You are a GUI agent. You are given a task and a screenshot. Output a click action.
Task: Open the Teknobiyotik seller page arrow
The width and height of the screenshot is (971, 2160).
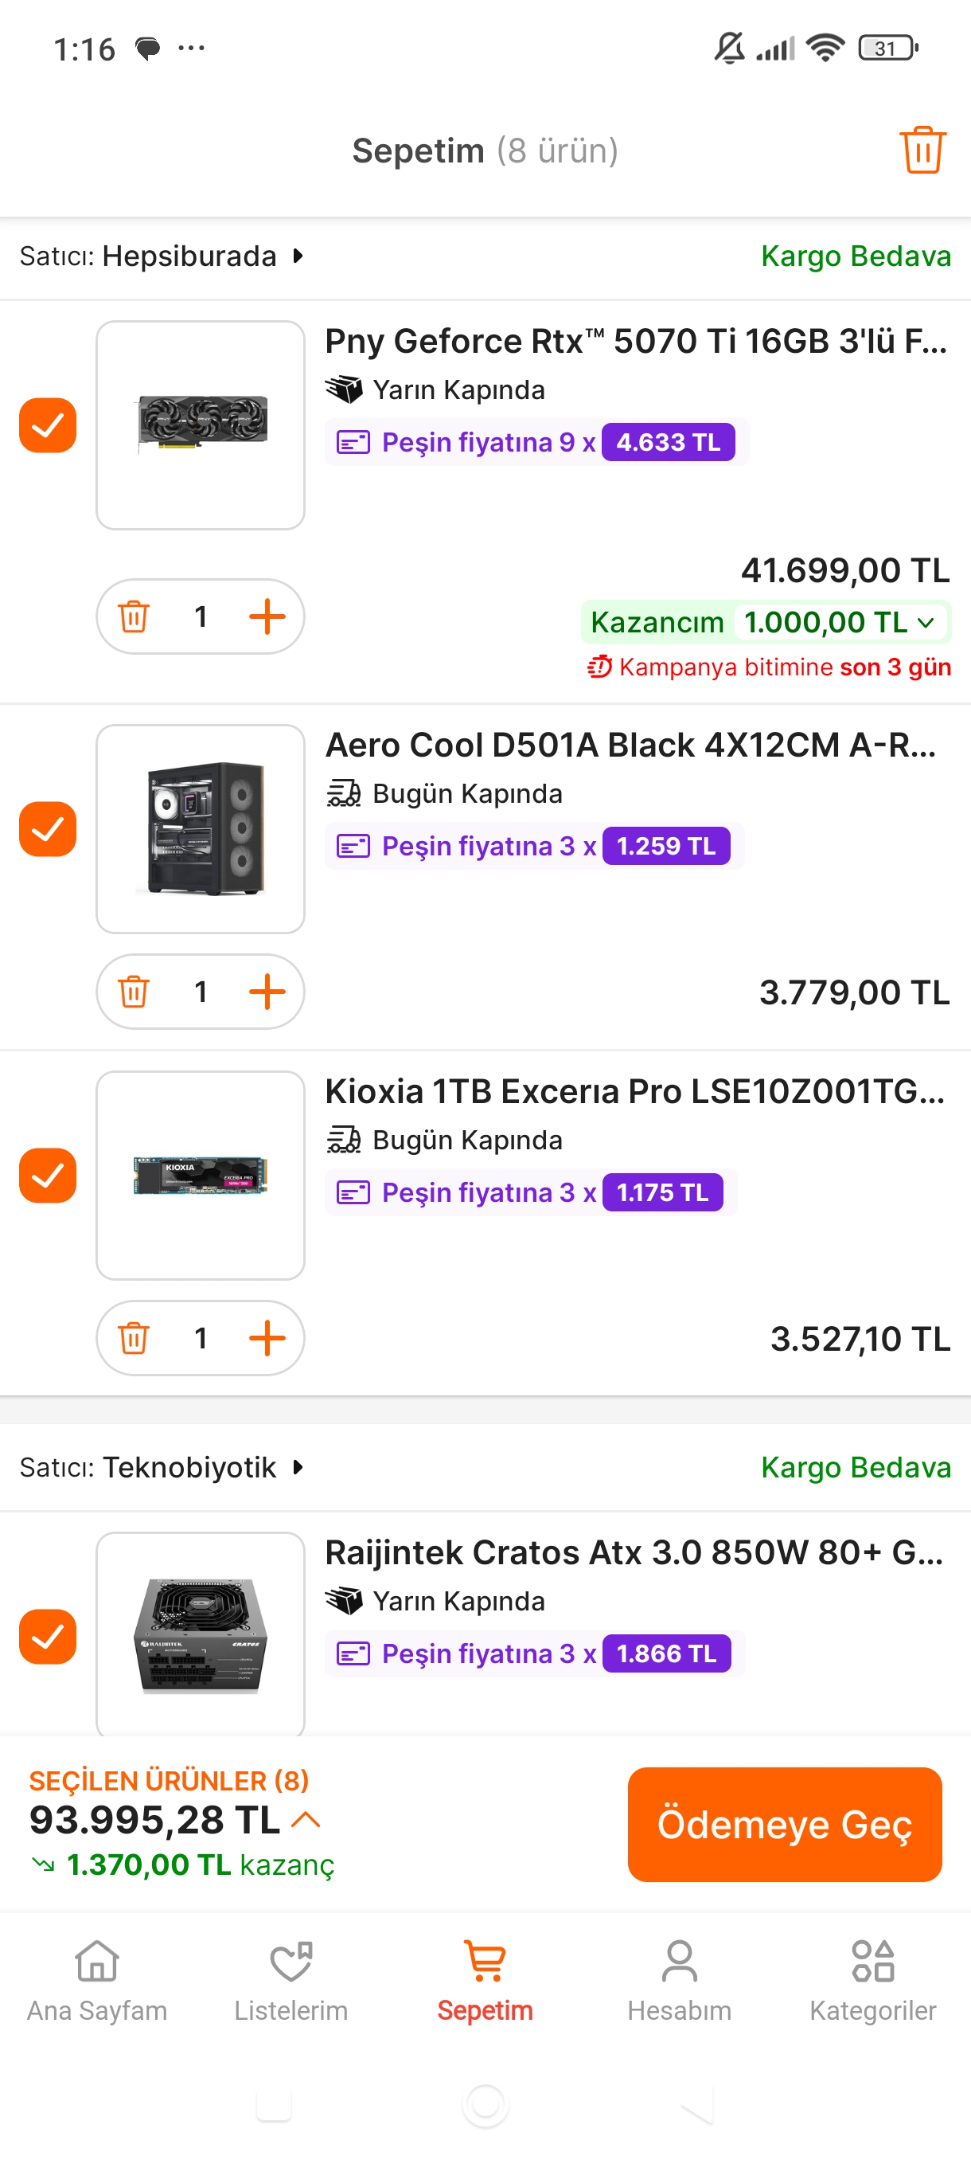(298, 1467)
